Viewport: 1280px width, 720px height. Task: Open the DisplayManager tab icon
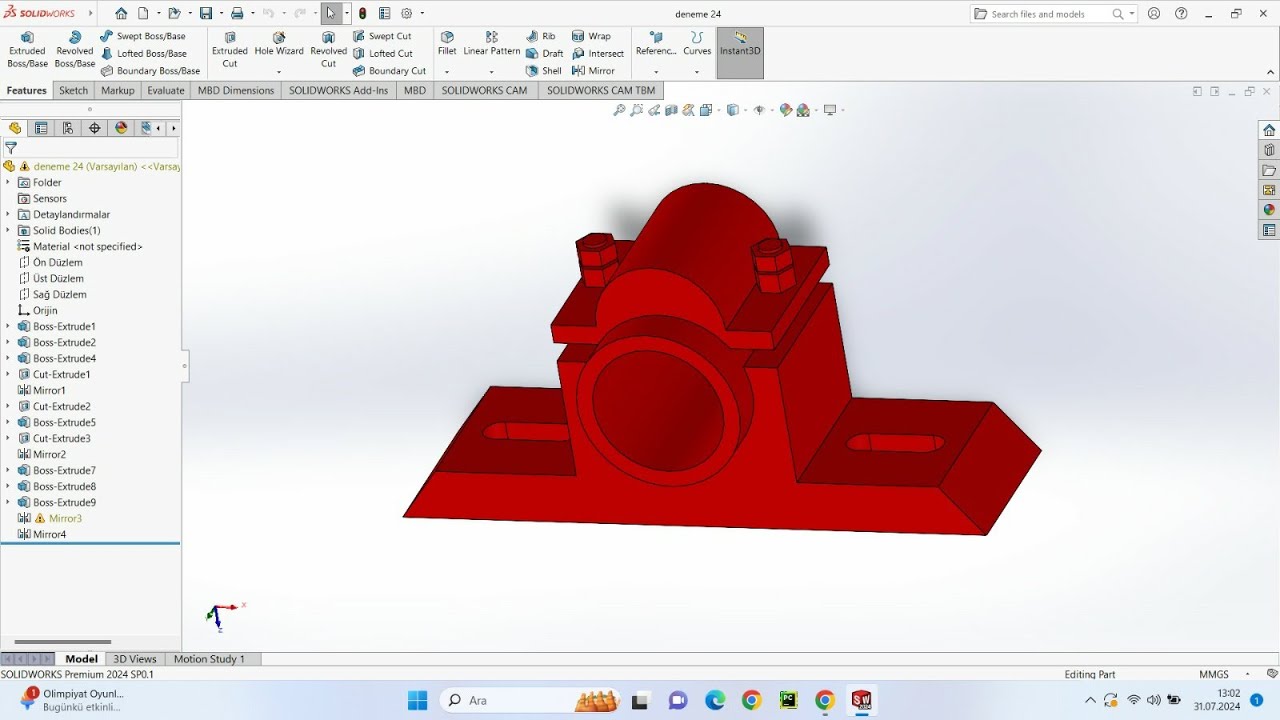click(122, 128)
